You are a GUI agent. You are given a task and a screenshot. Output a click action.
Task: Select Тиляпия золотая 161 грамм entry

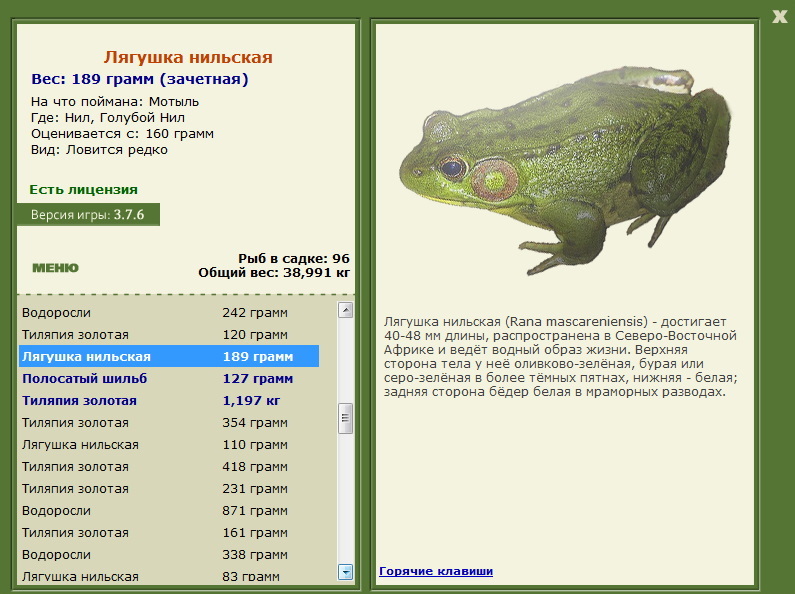pyautogui.click(x=169, y=533)
